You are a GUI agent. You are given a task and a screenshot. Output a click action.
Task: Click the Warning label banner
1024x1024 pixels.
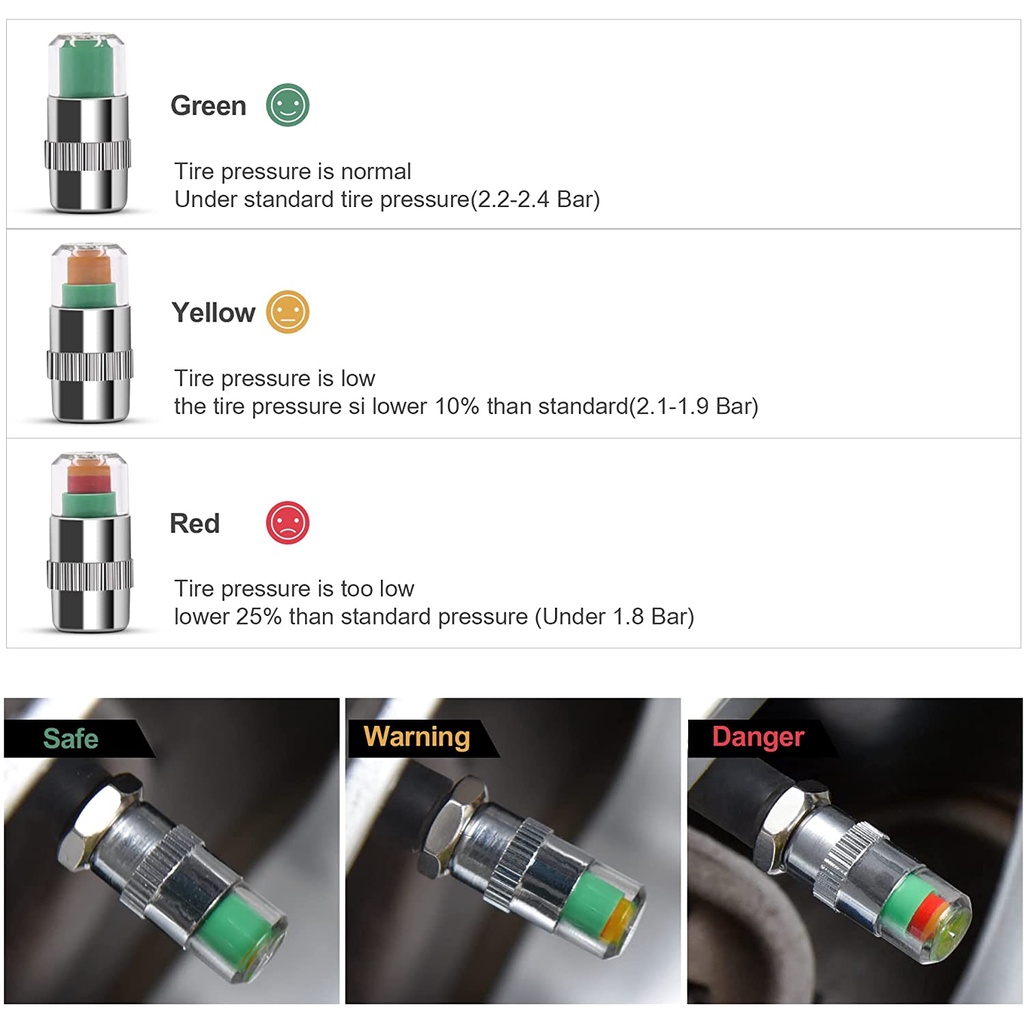pos(423,738)
